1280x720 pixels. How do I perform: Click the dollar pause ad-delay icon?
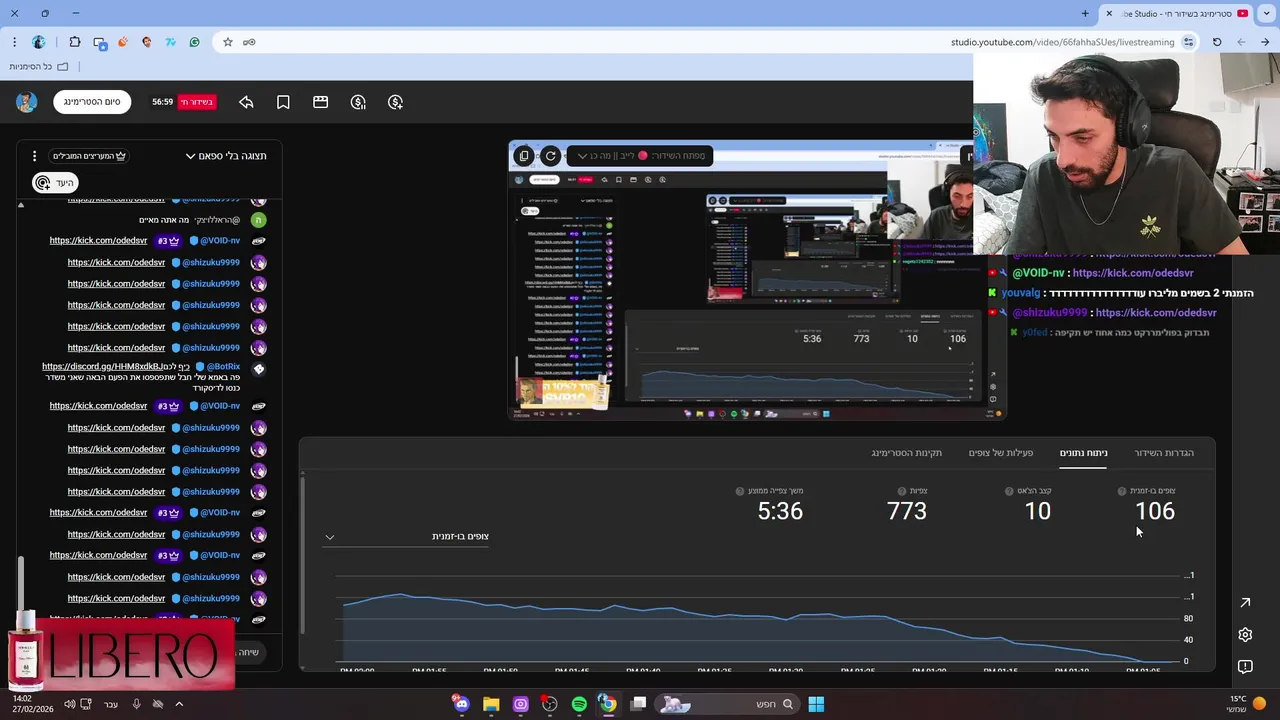pos(358,102)
